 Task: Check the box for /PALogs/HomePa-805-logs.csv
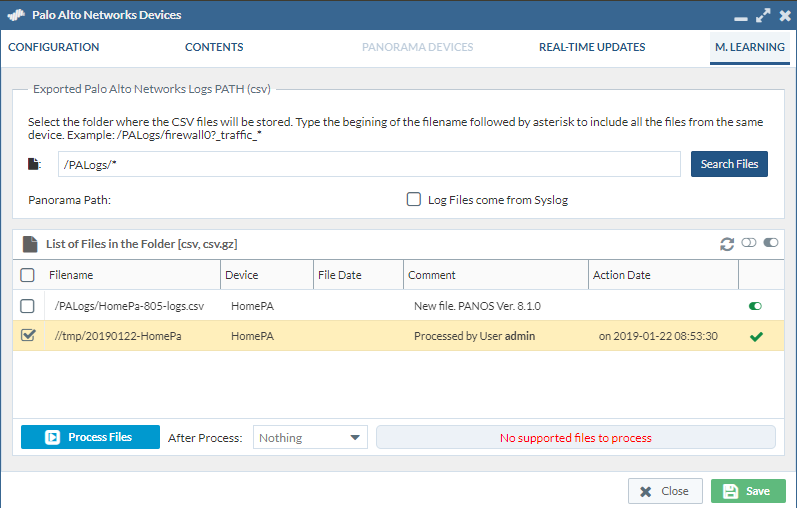point(28,306)
